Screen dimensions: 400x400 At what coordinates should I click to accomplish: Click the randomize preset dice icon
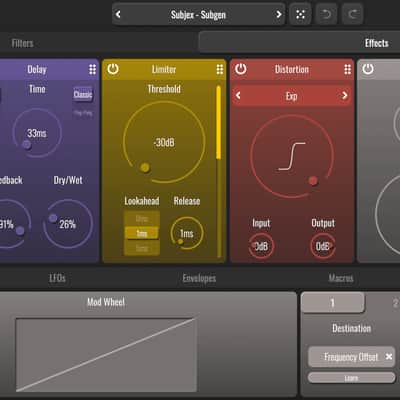300,14
